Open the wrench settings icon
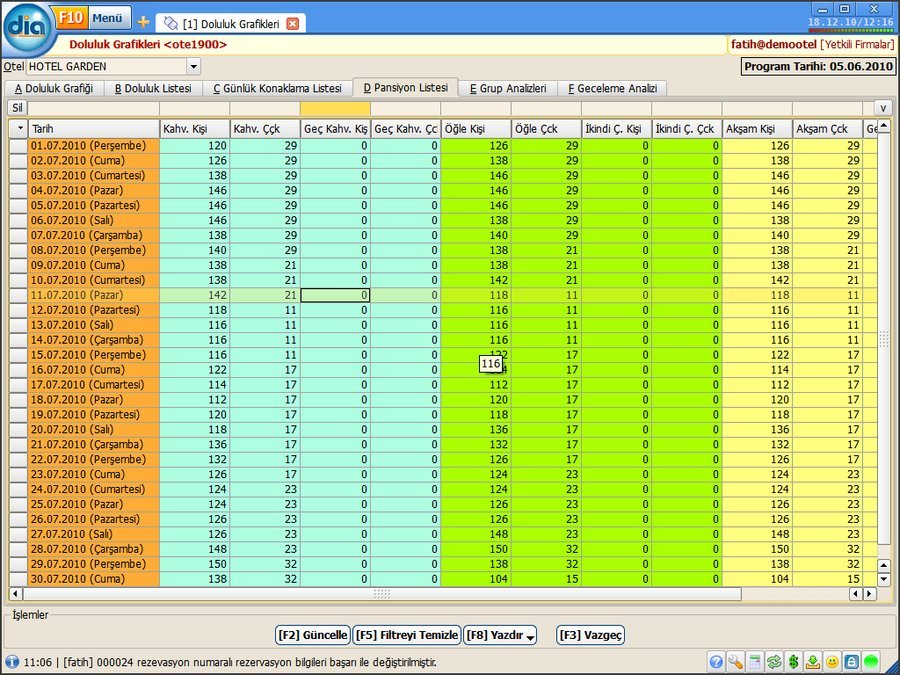Image resolution: width=900 pixels, height=675 pixels. pos(735,662)
